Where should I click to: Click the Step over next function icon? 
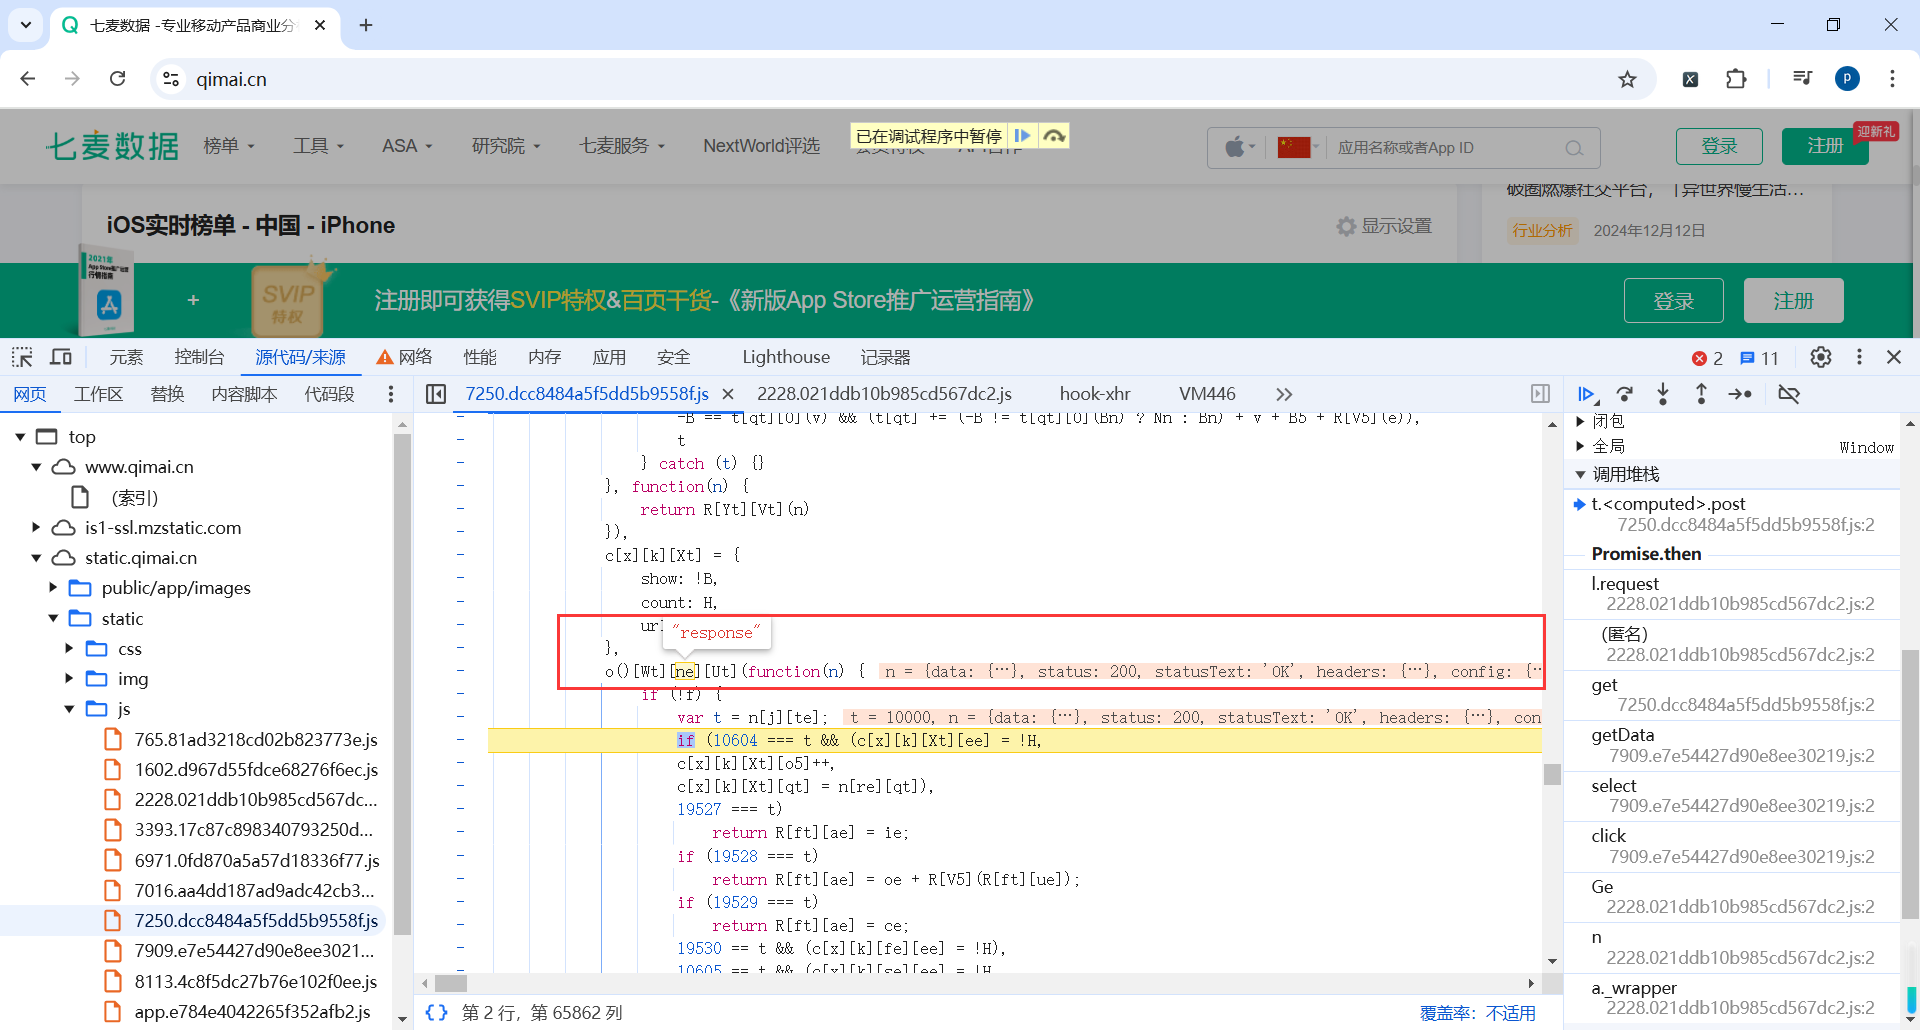(1625, 394)
